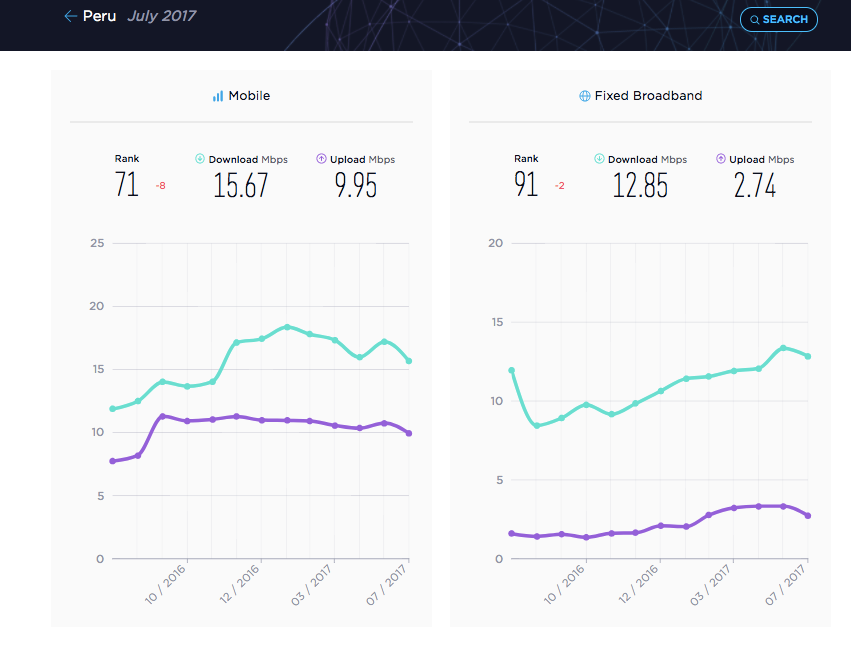Screen dimensions: 851x650
Task: Click the Mobile bar-signal icon
Action: click(218, 96)
